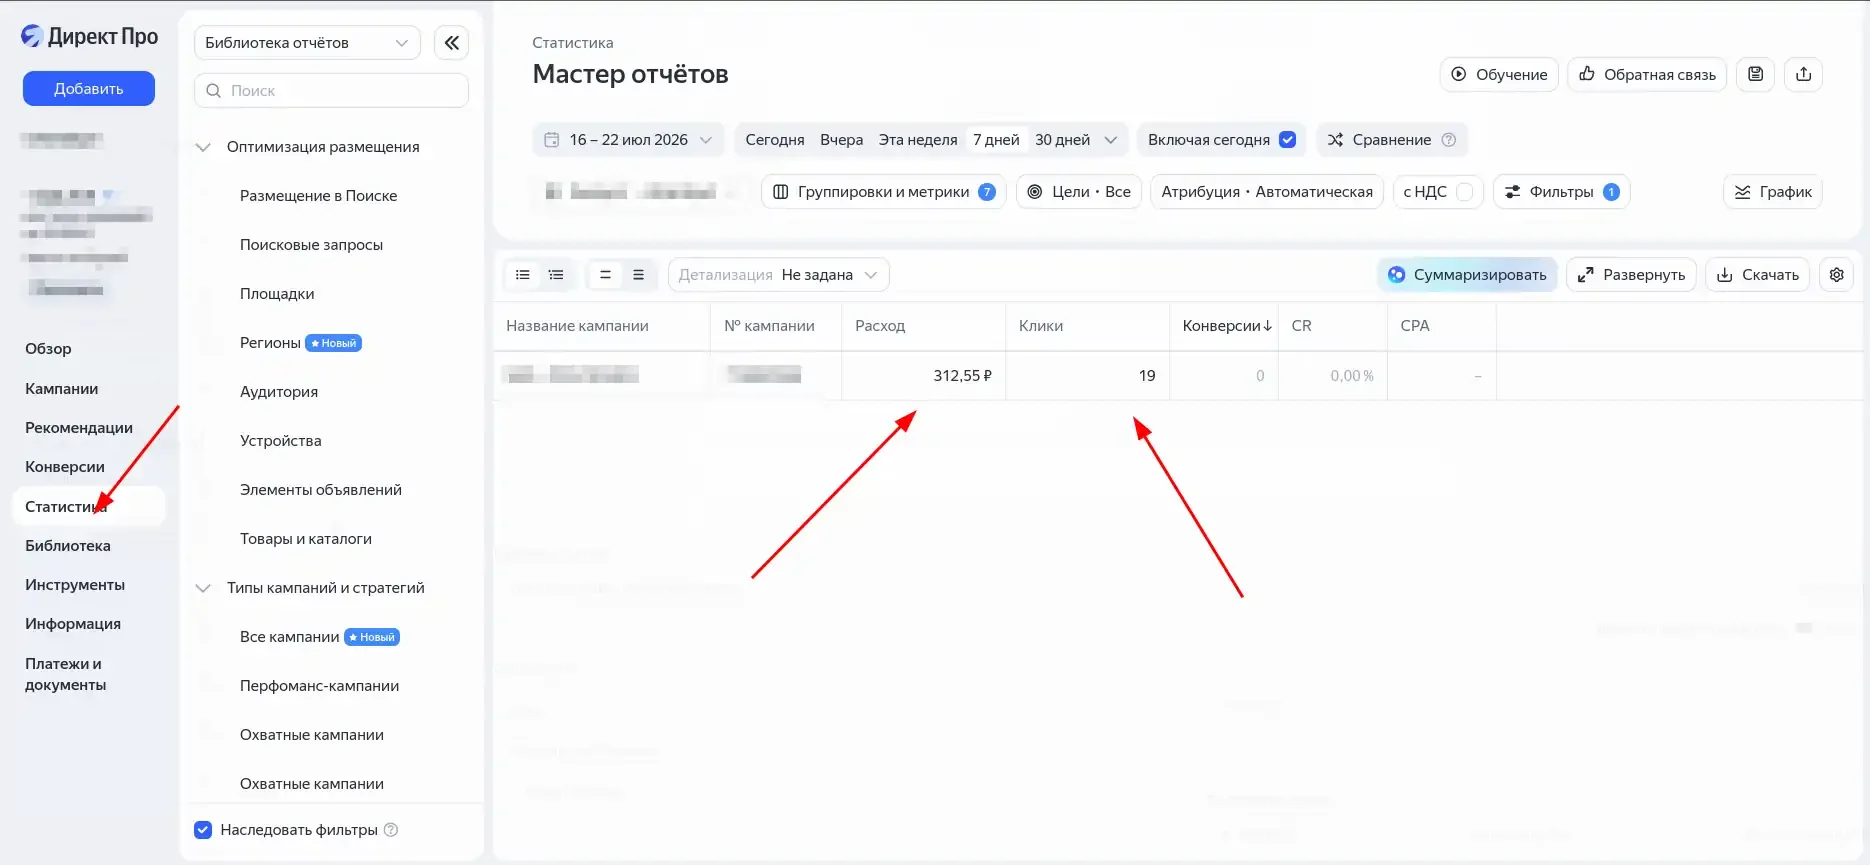The width and height of the screenshot is (1870, 865).
Task: Click the Обратная связь button
Action: [1647, 74]
